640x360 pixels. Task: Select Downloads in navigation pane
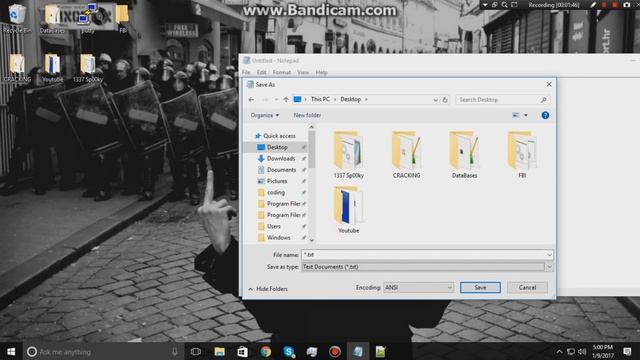coord(281,158)
